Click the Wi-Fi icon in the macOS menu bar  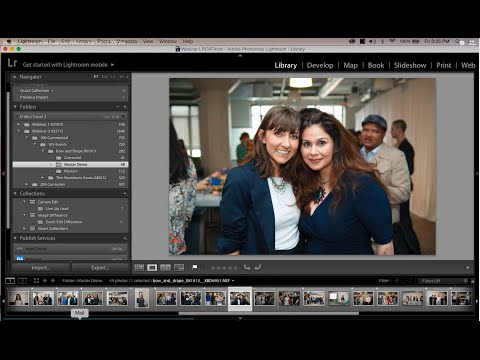(x=392, y=41)
